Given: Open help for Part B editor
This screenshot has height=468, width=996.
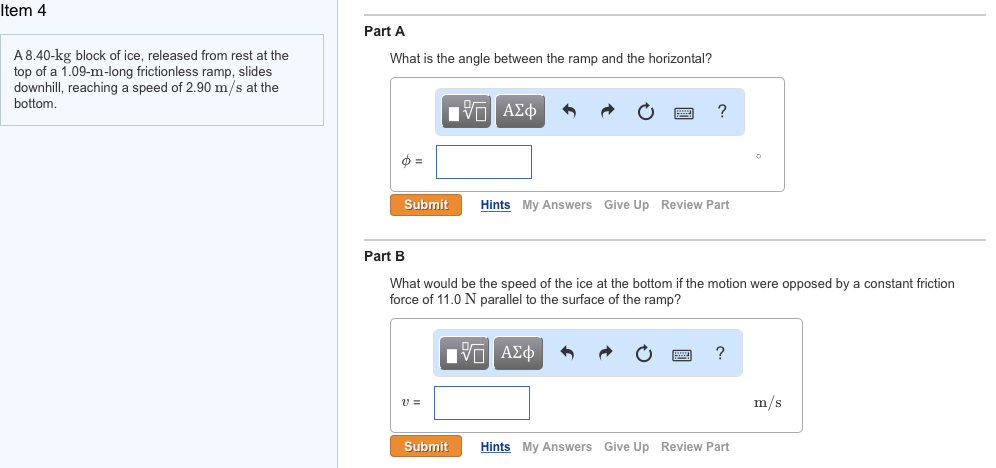Looking at the screenshot, I should click(720, 353).
